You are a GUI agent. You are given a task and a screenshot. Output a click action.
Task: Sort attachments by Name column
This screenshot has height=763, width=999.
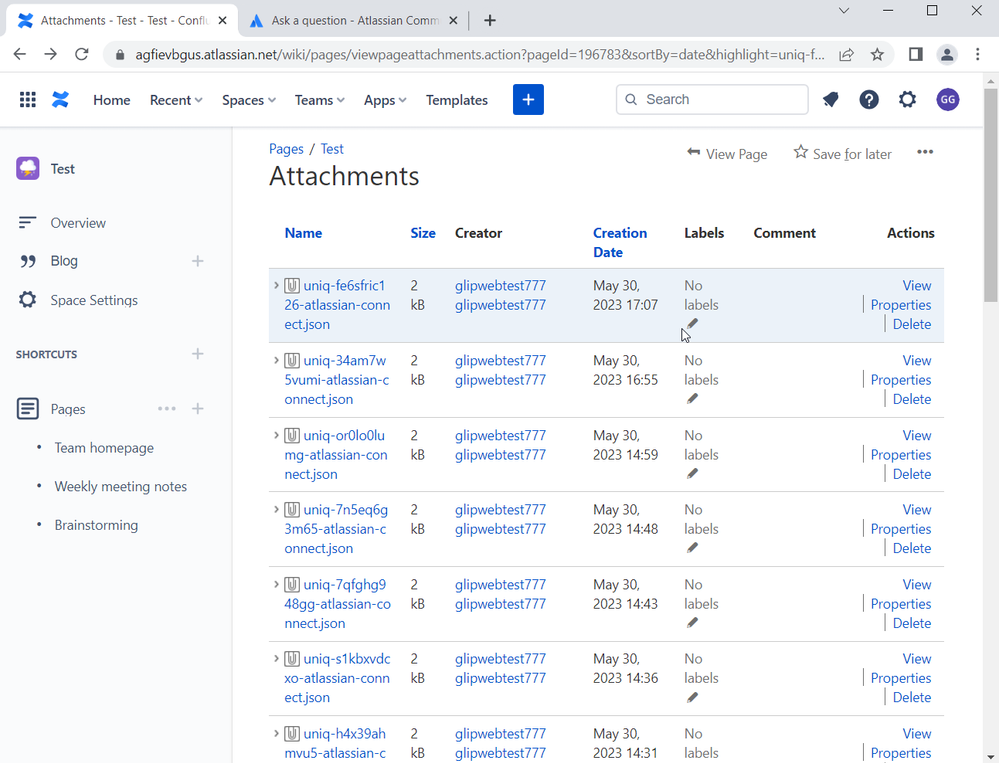[x=303, y=233]
